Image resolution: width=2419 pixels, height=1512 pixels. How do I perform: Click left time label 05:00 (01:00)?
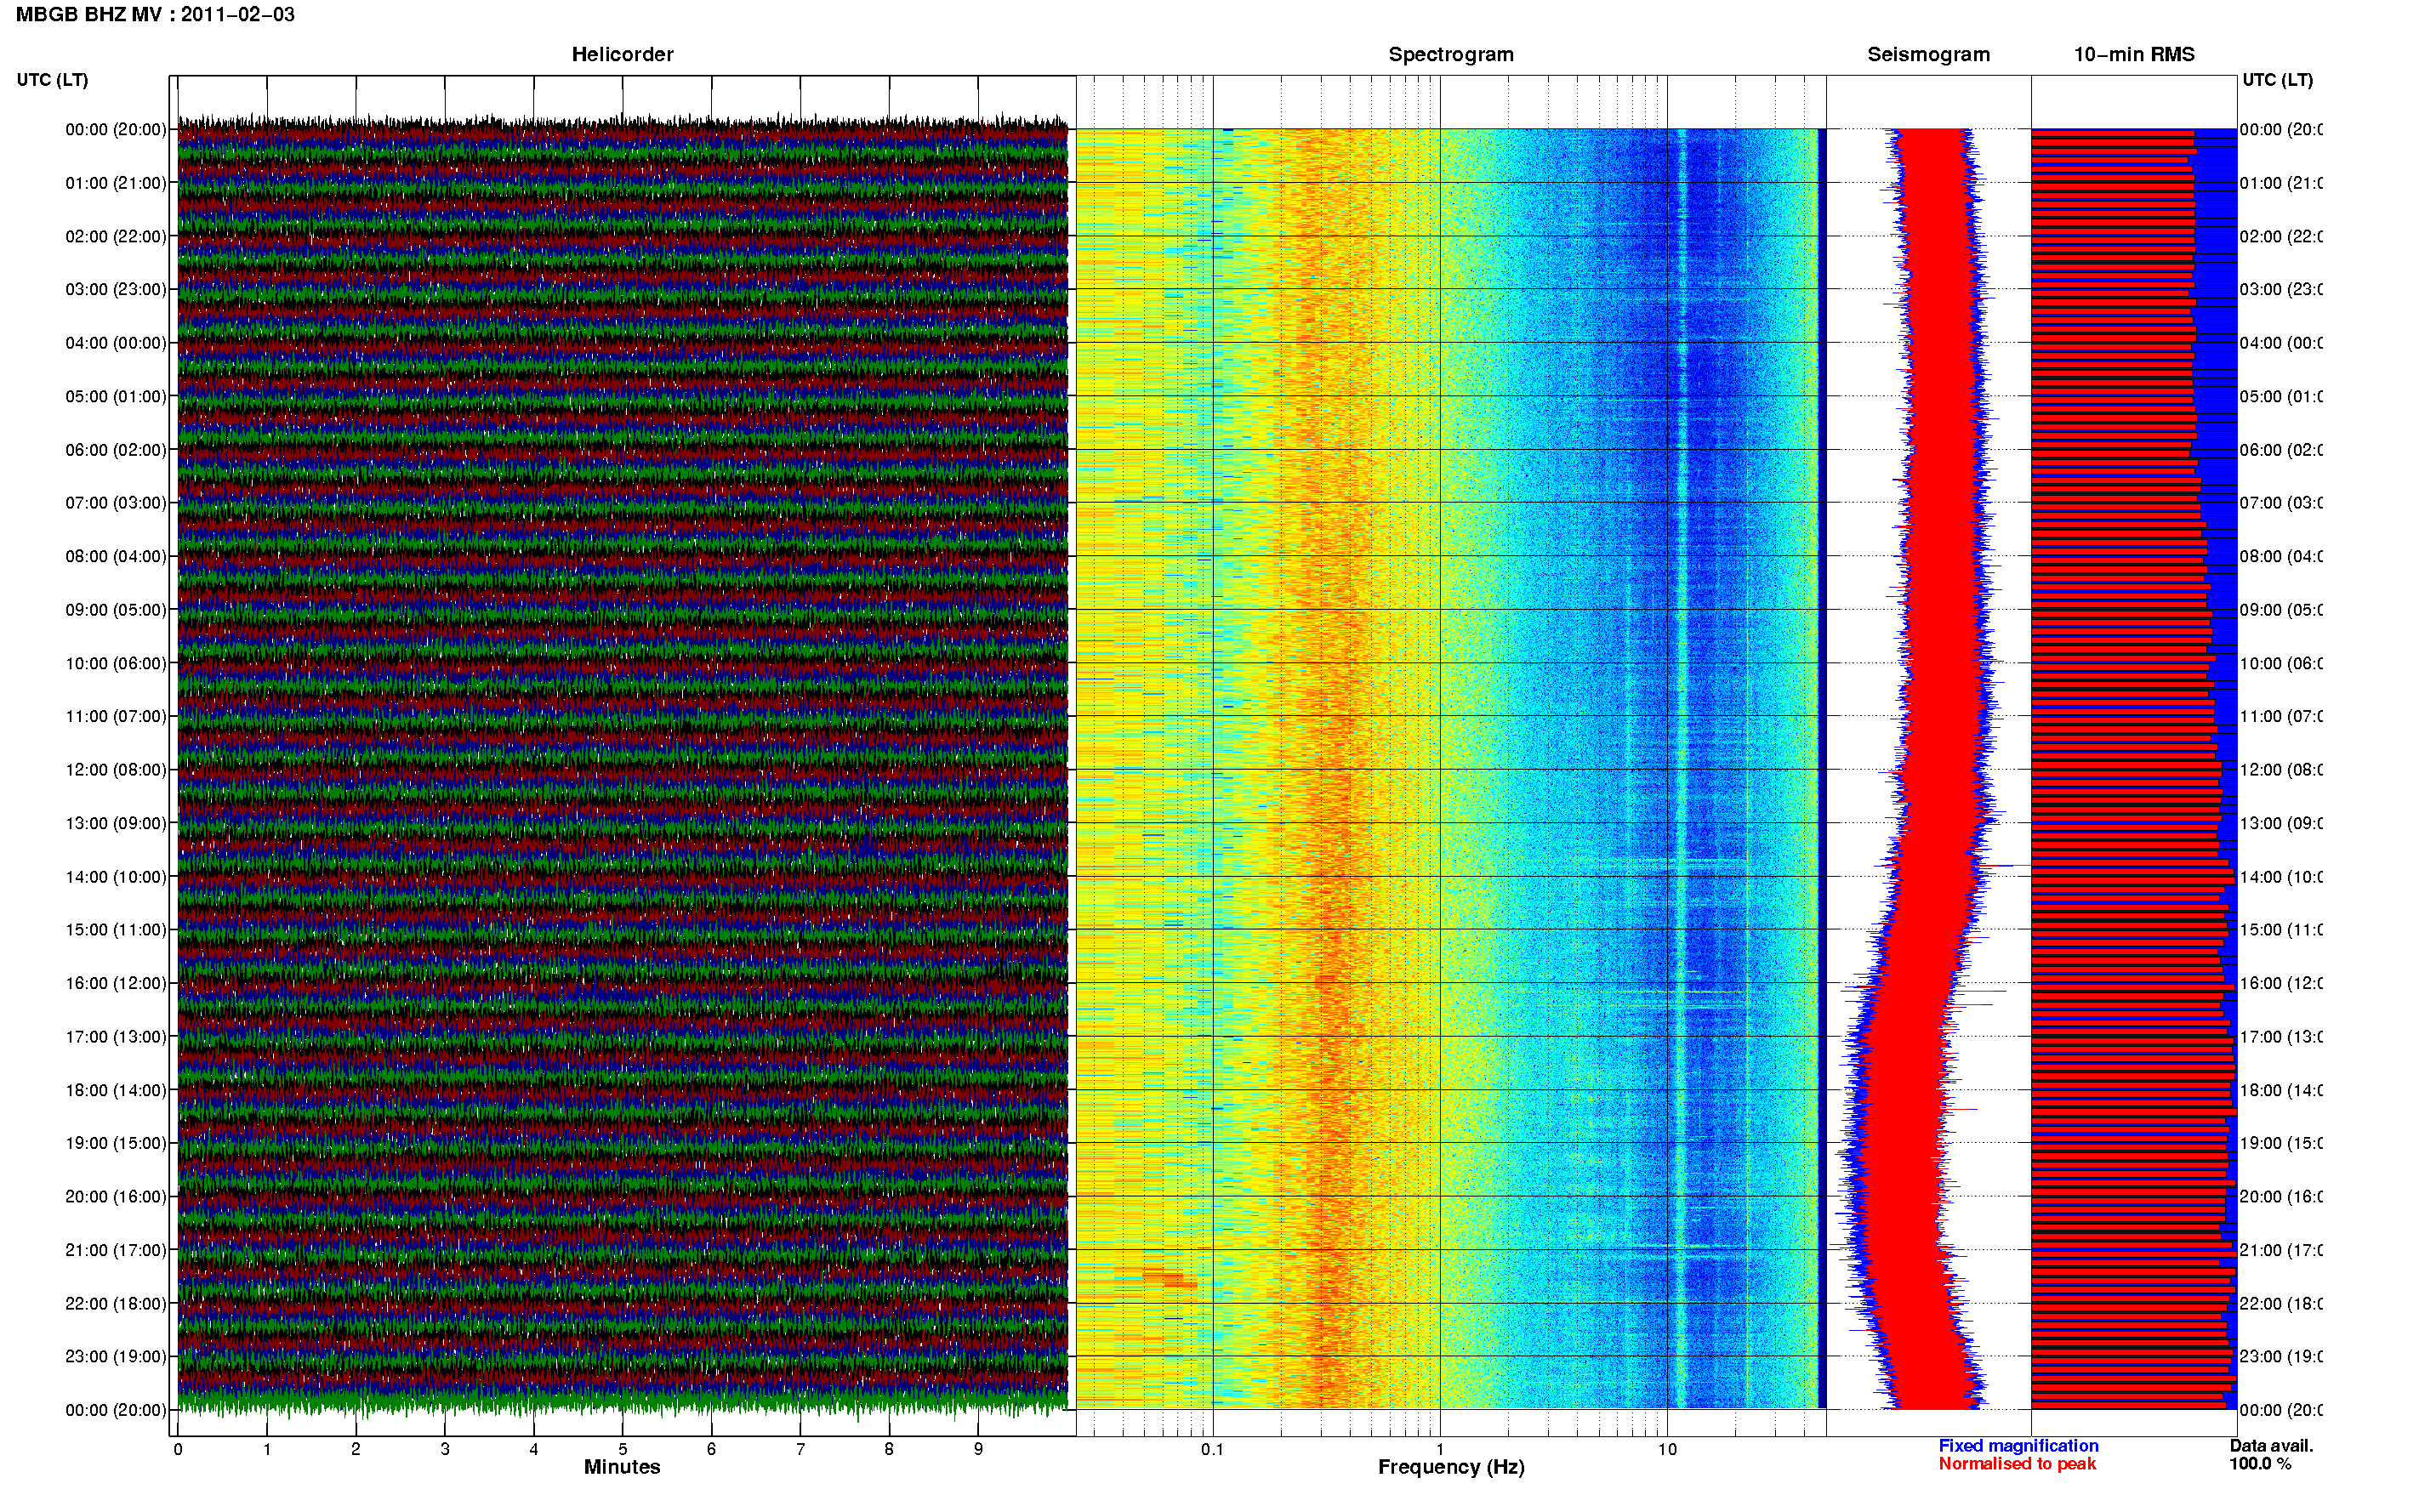click(x=116, y=397)
